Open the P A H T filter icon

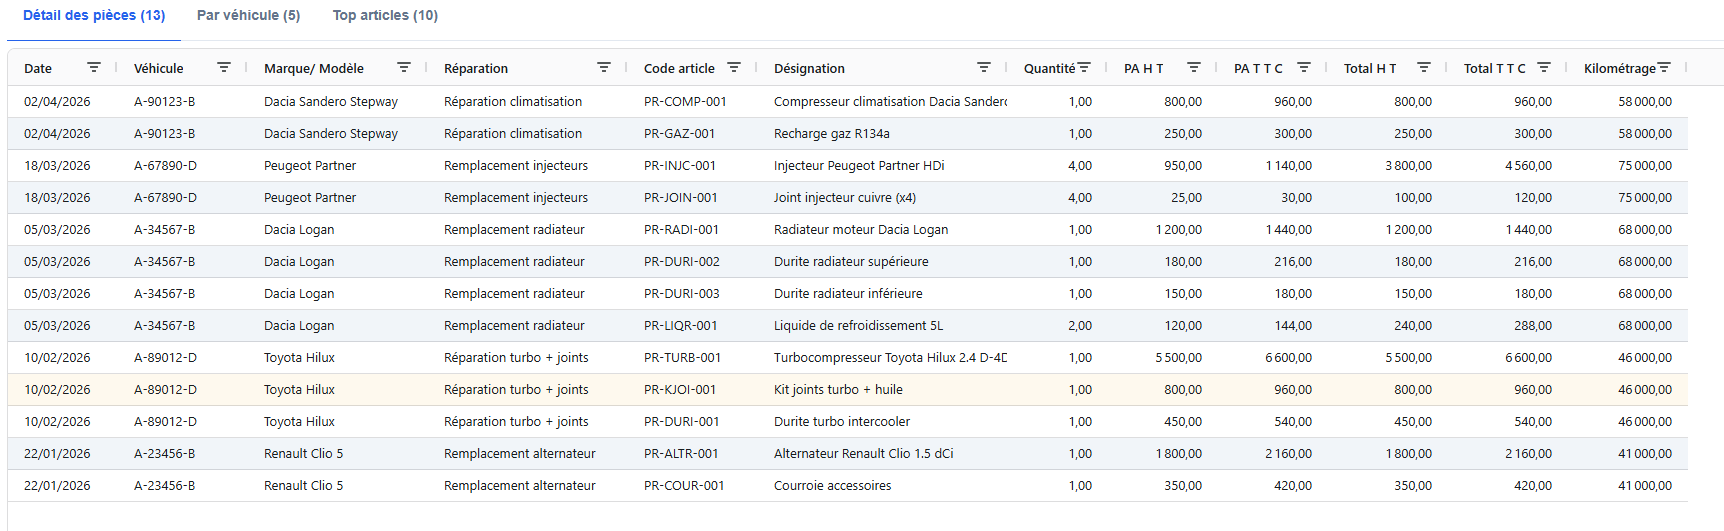(1194, 67)
